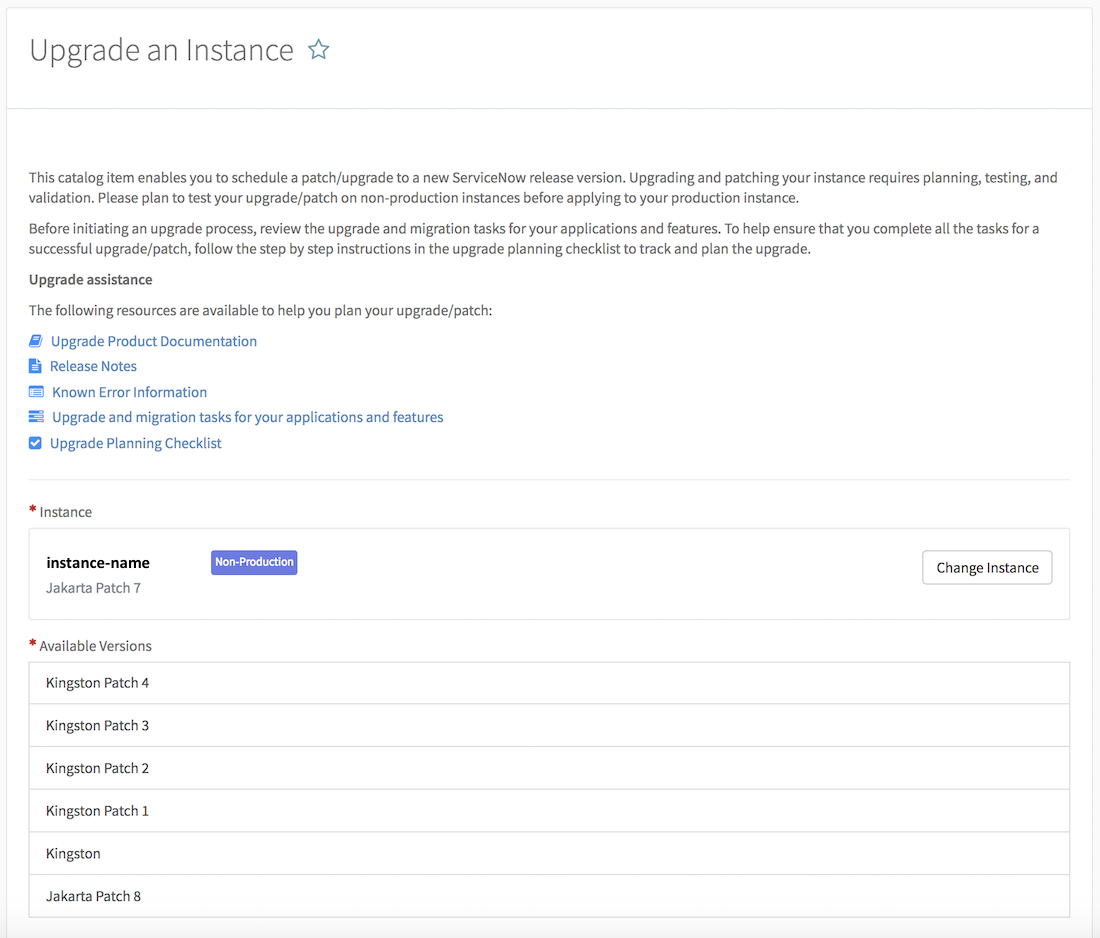Image resolution: width=1100 pixels, height=938 pixels.
Task: Click the document icon beside Release Notes
Action: pos(35,366)
